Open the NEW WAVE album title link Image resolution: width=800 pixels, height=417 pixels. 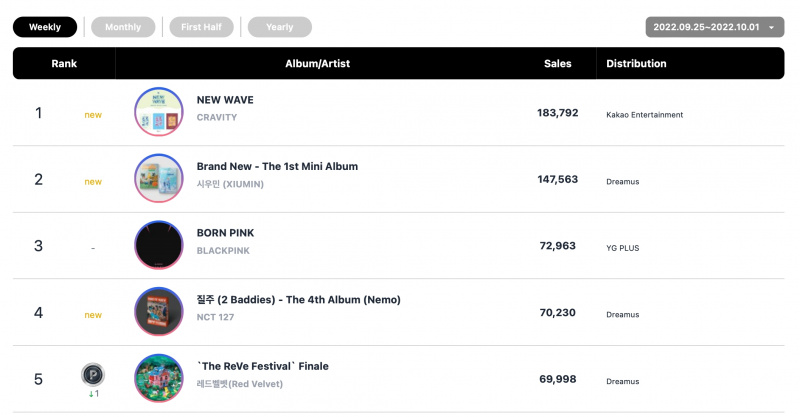225,100
